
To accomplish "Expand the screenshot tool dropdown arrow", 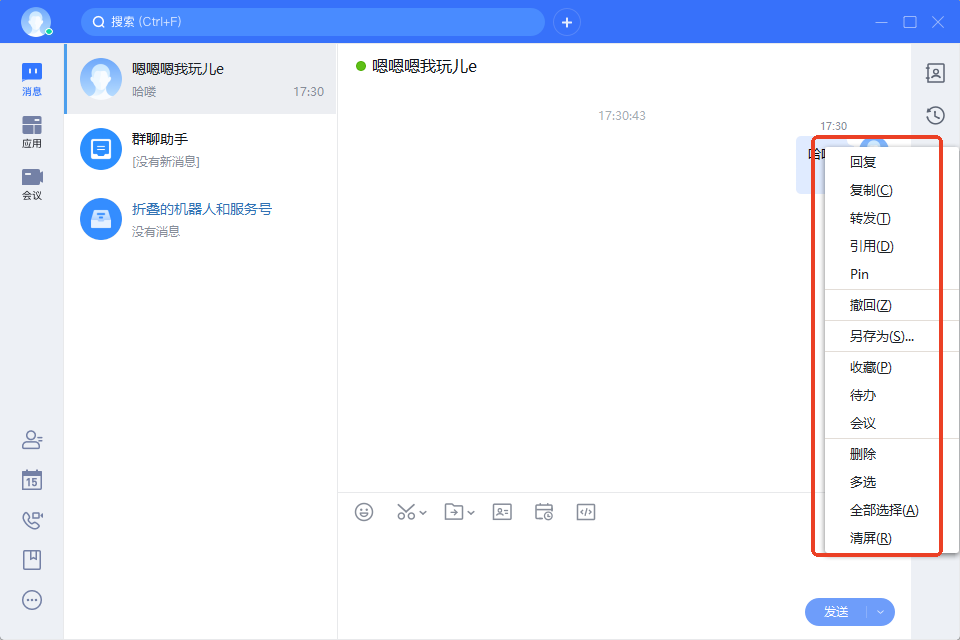I will [423, 513].
